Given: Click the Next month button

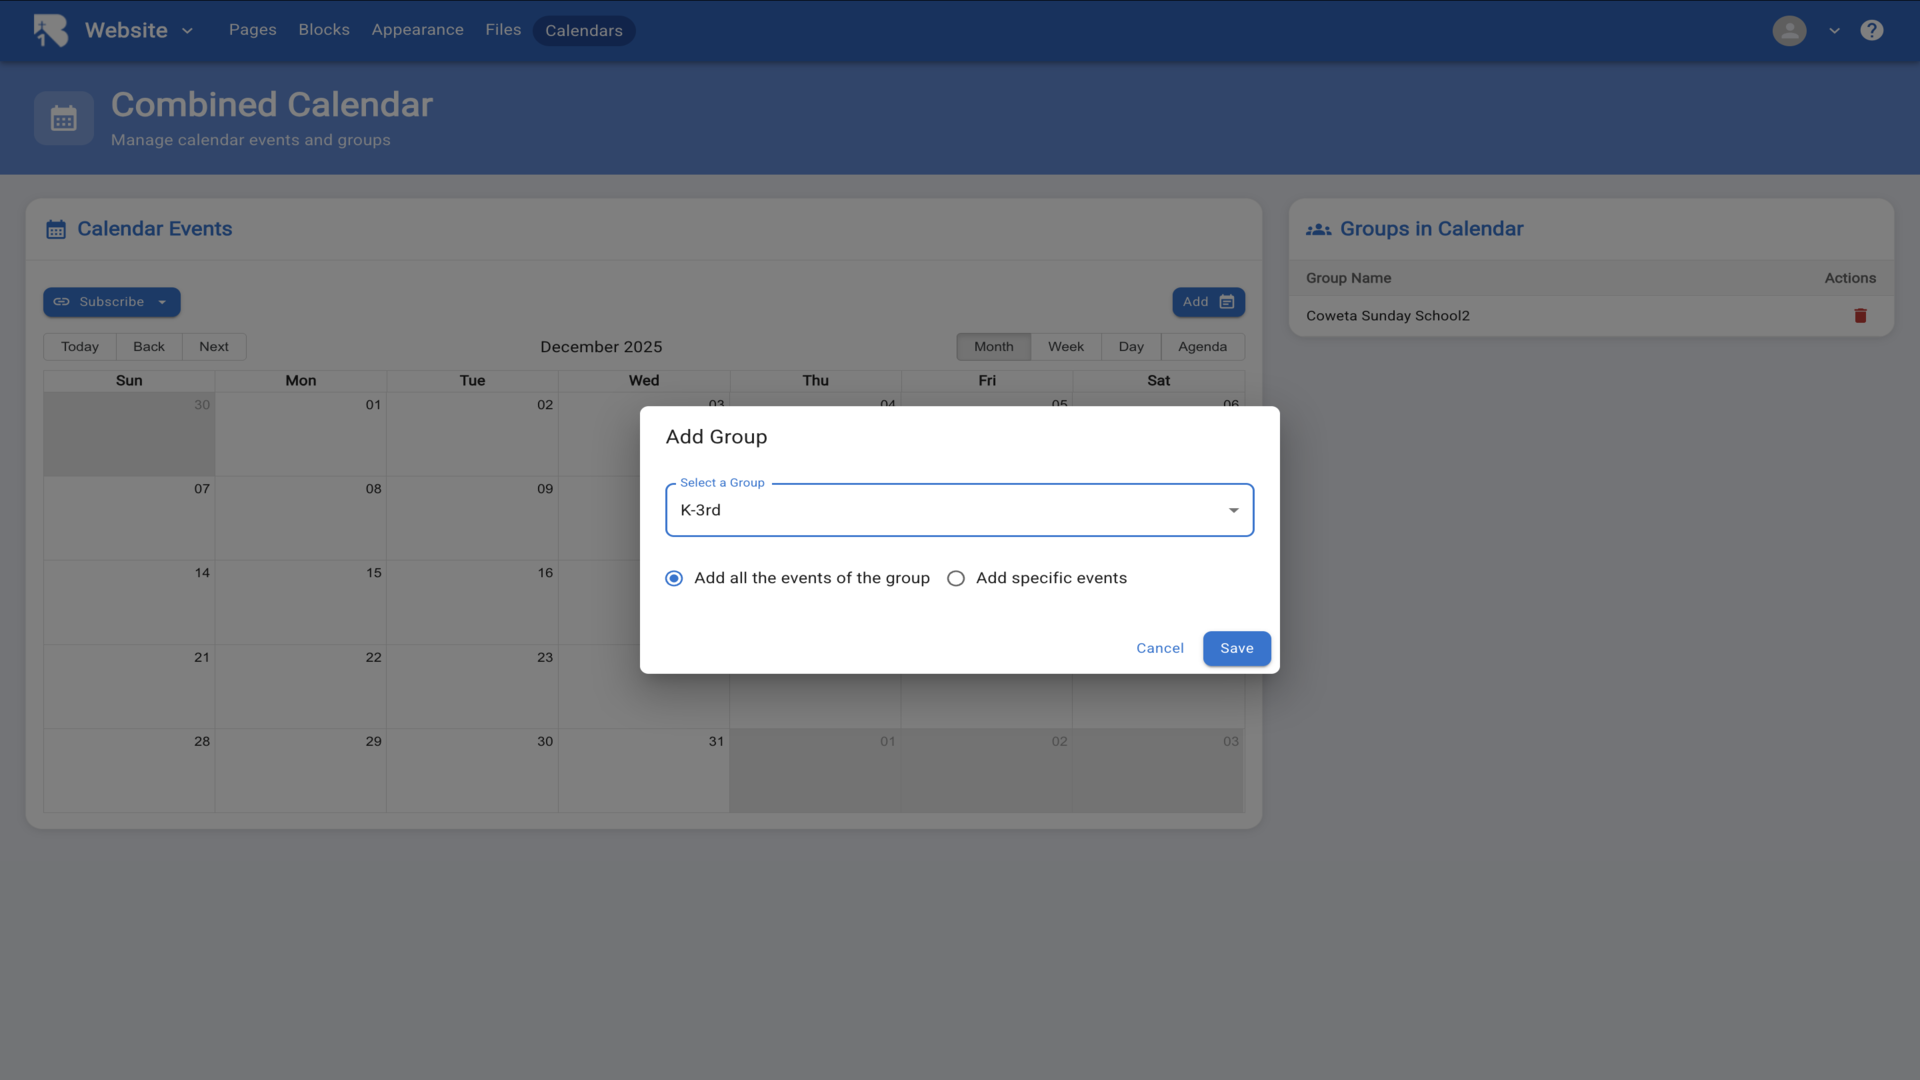Looking at the screenshot, I should (x=213, y=347).
